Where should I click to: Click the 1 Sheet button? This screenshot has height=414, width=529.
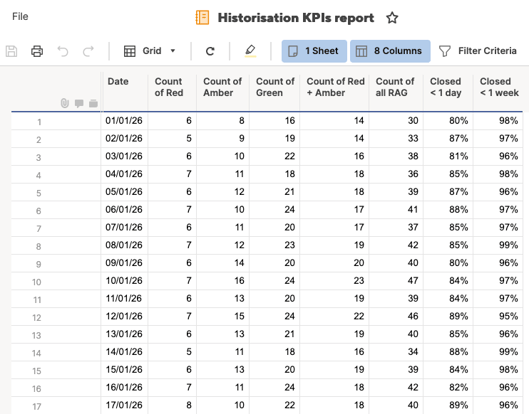click(x=314, y=51)
